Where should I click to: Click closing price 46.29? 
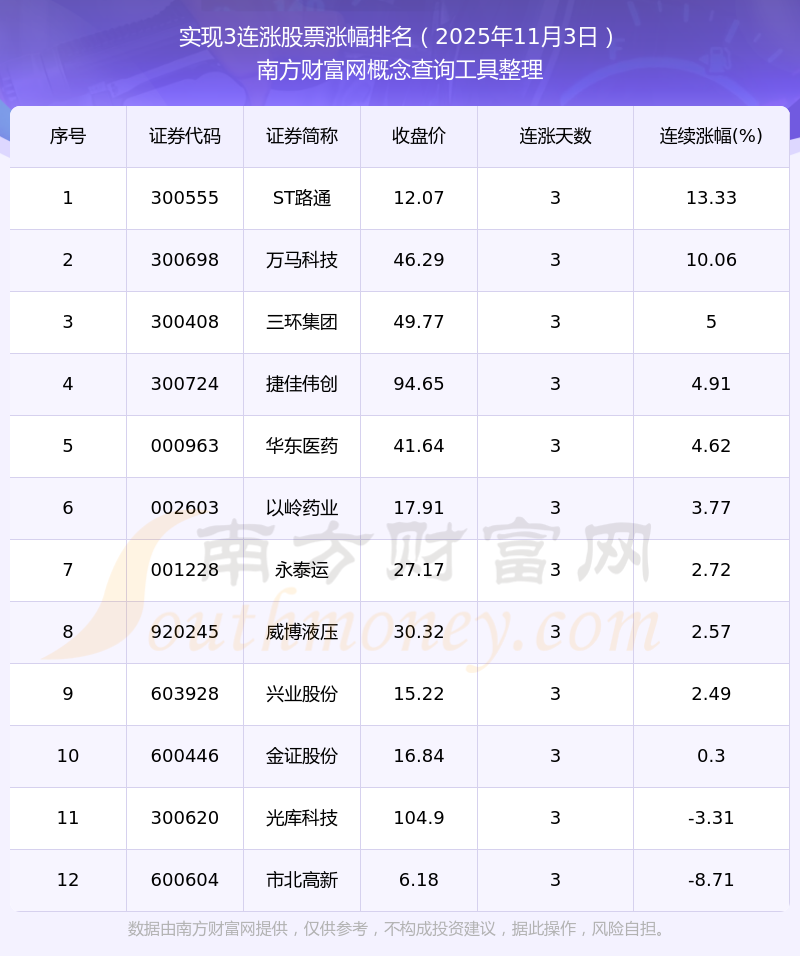click(419, 260)
